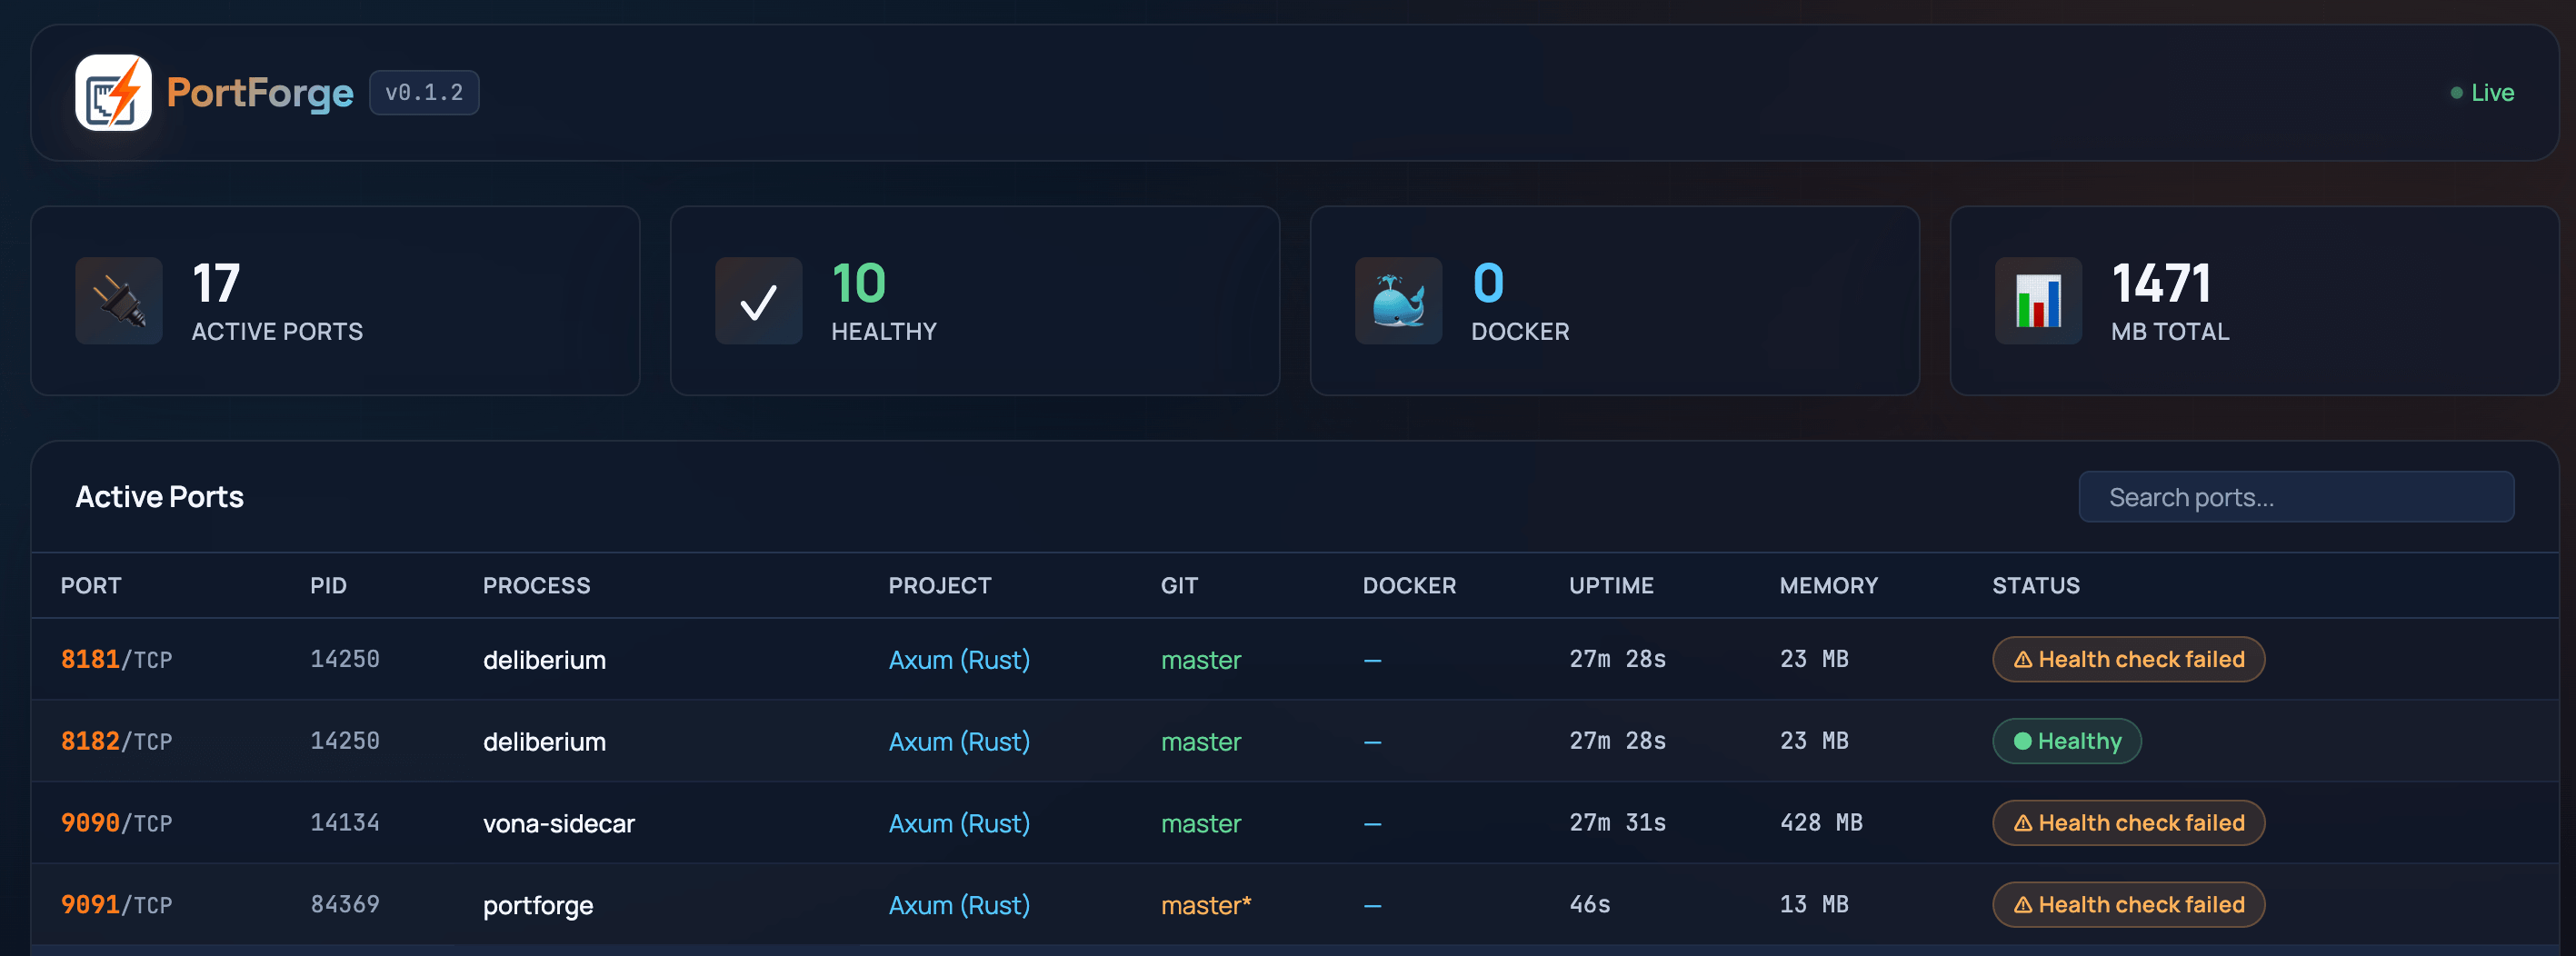The width and height of the screenshot is (2576, 956).
Task: Click the Docker whale icon
Action: coord(1398,301)
